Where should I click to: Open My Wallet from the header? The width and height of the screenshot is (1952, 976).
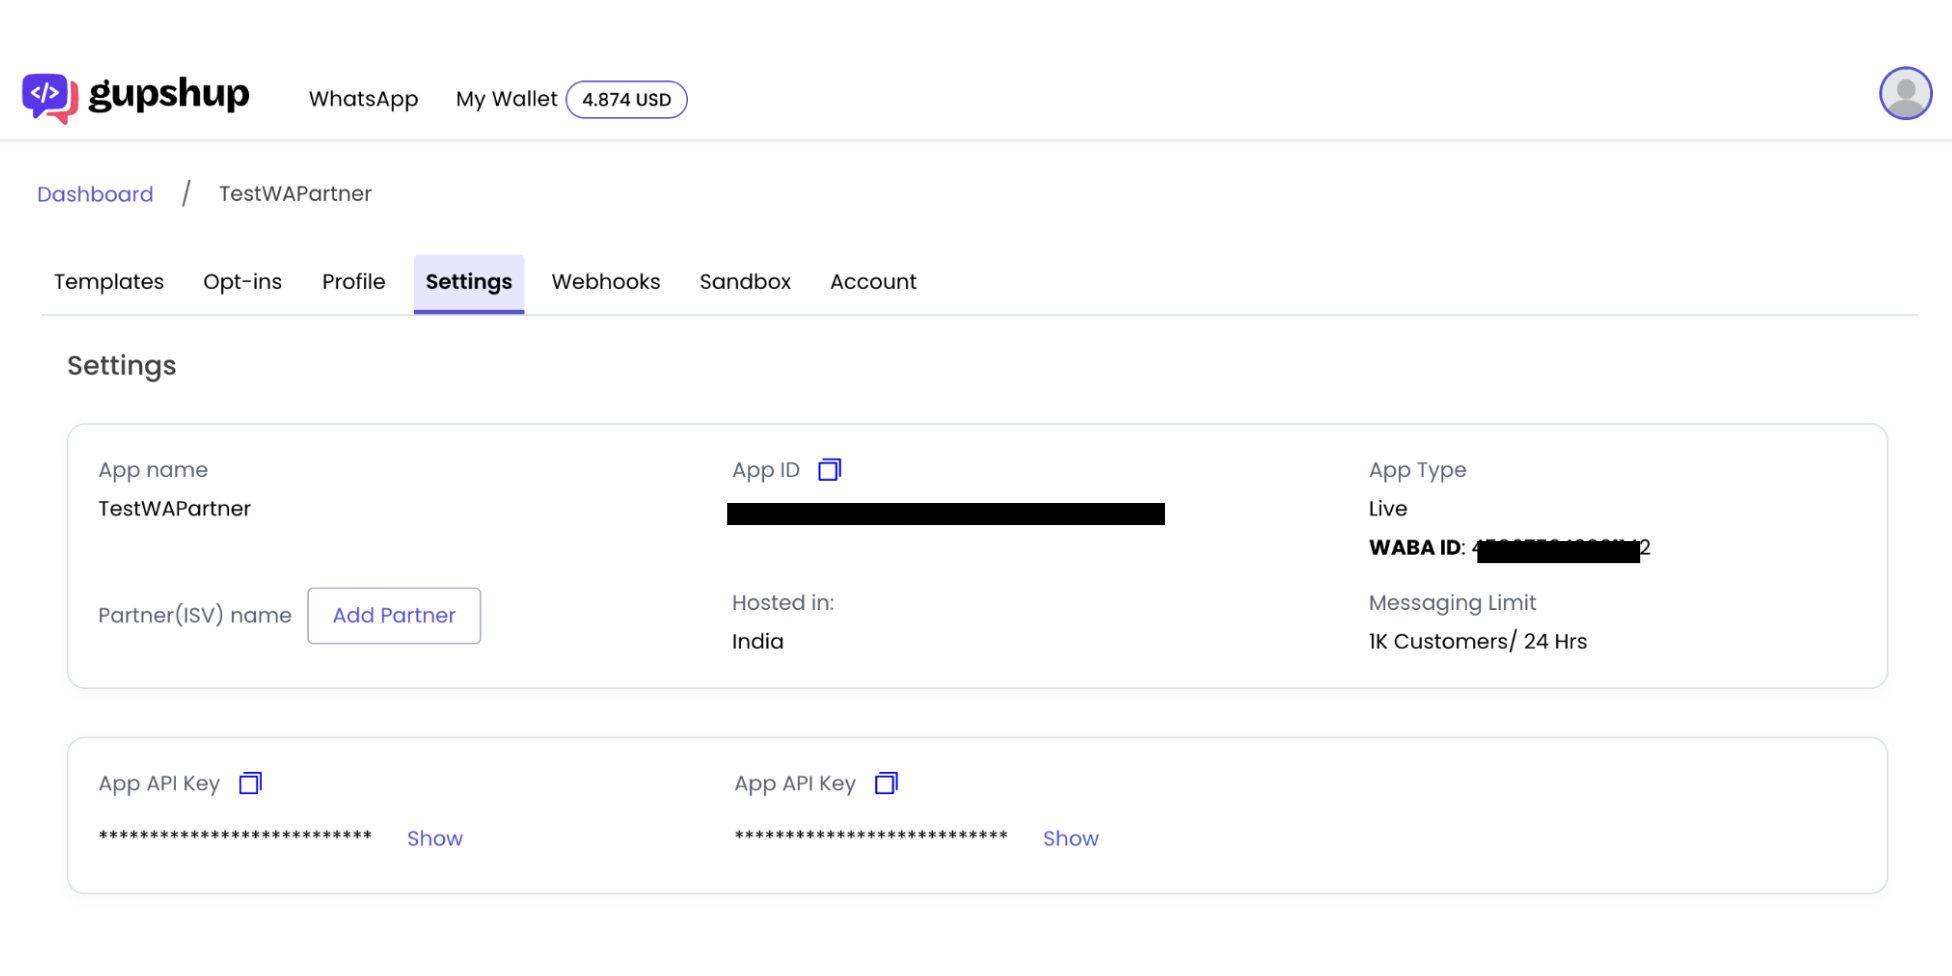tap(506, 99)
